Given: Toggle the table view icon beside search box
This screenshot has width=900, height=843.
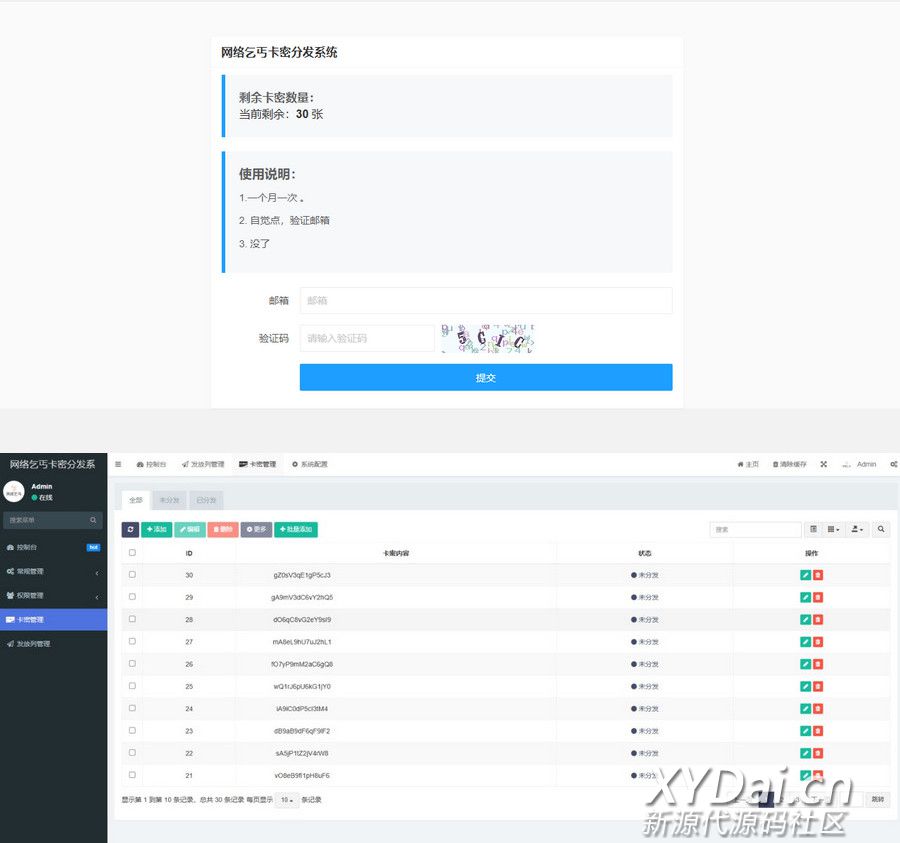Looking at the screenshot, I should tap(813, 529).
